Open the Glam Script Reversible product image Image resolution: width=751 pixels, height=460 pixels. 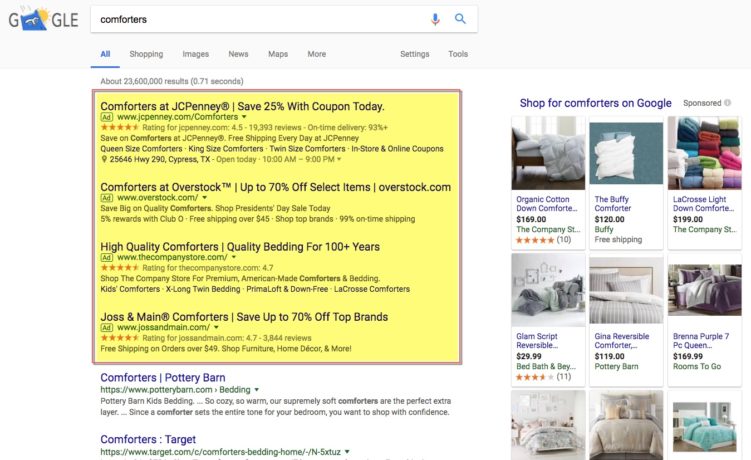[x=548, y=290]
